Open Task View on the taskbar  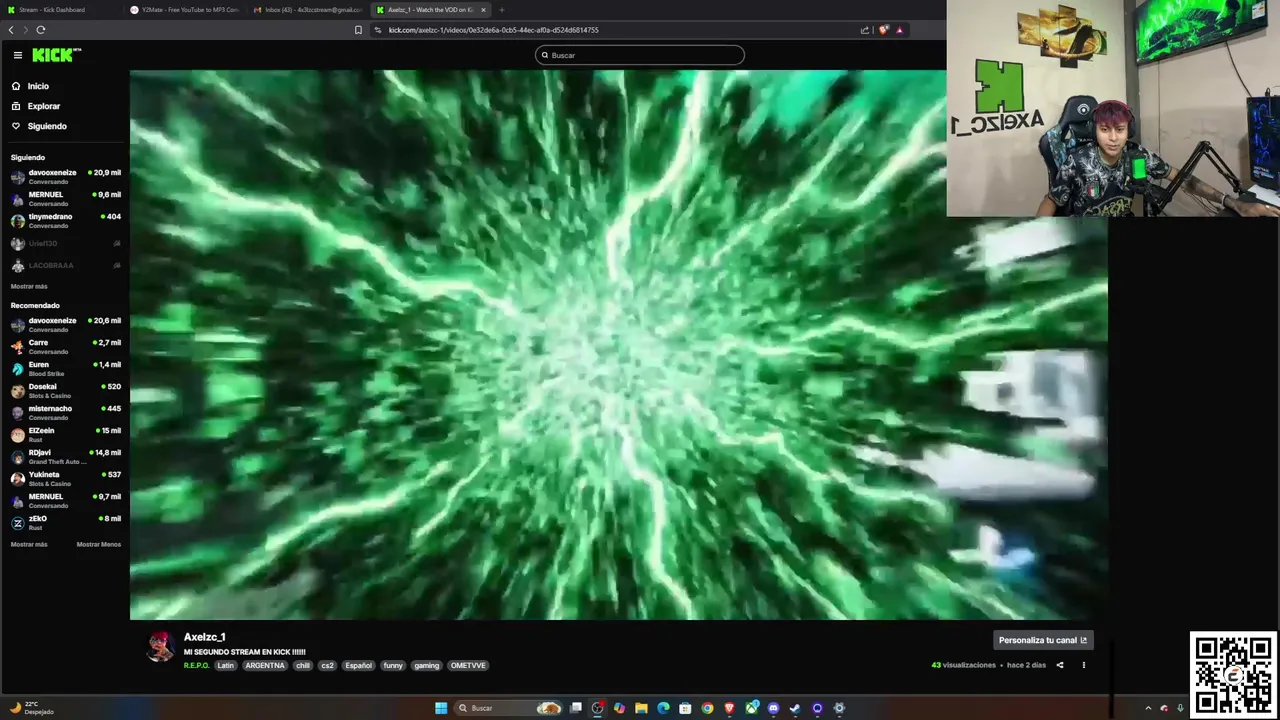point(576,708)
